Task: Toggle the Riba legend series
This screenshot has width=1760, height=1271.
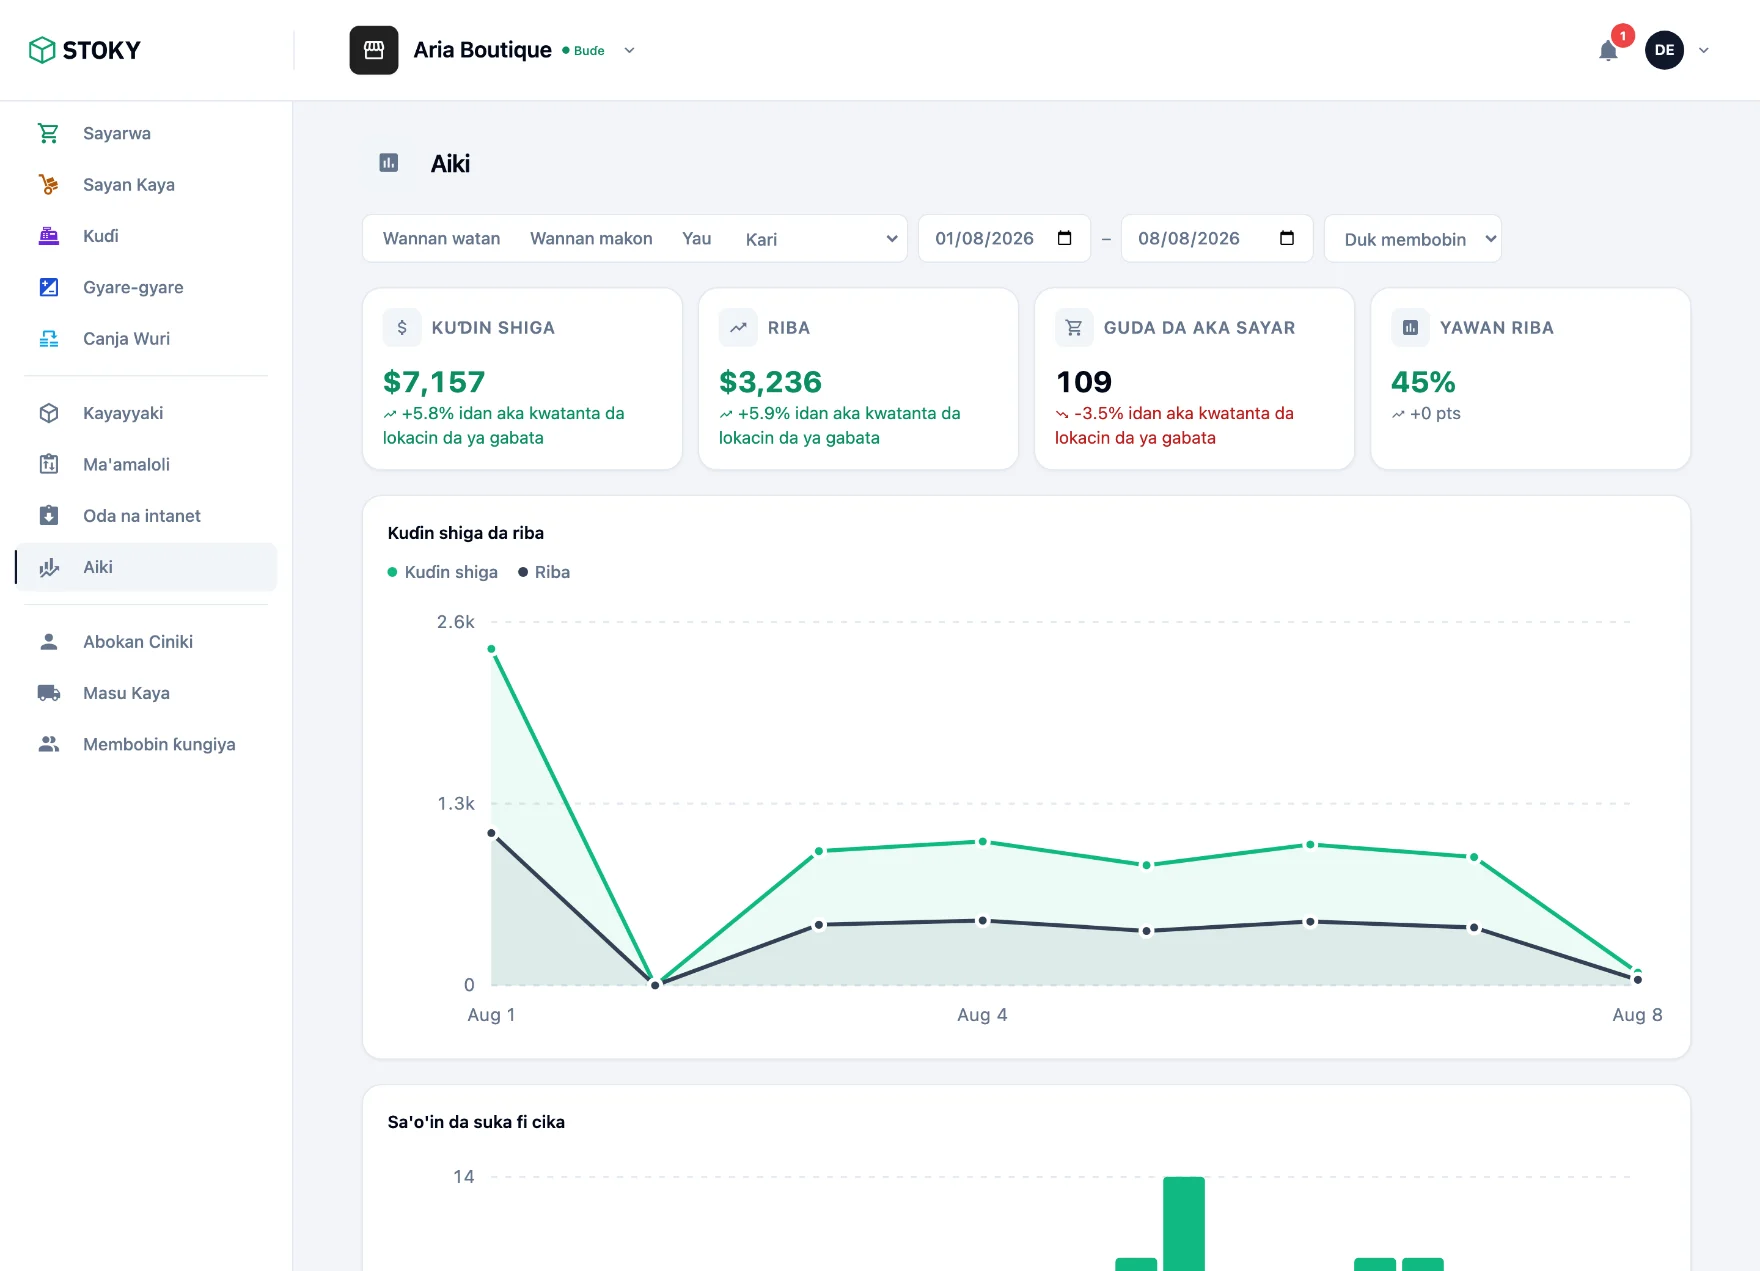Action: tap(544, 572)
